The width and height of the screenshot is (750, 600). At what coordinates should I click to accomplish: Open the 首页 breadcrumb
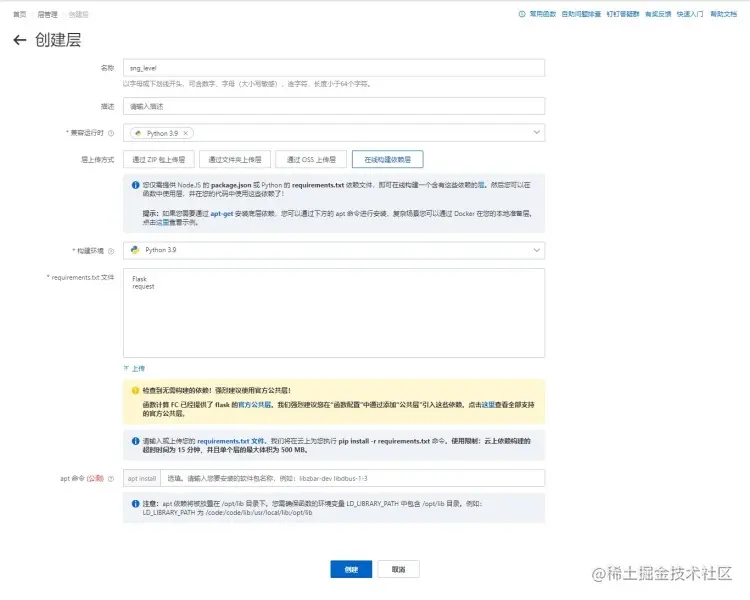click(20, 15)
